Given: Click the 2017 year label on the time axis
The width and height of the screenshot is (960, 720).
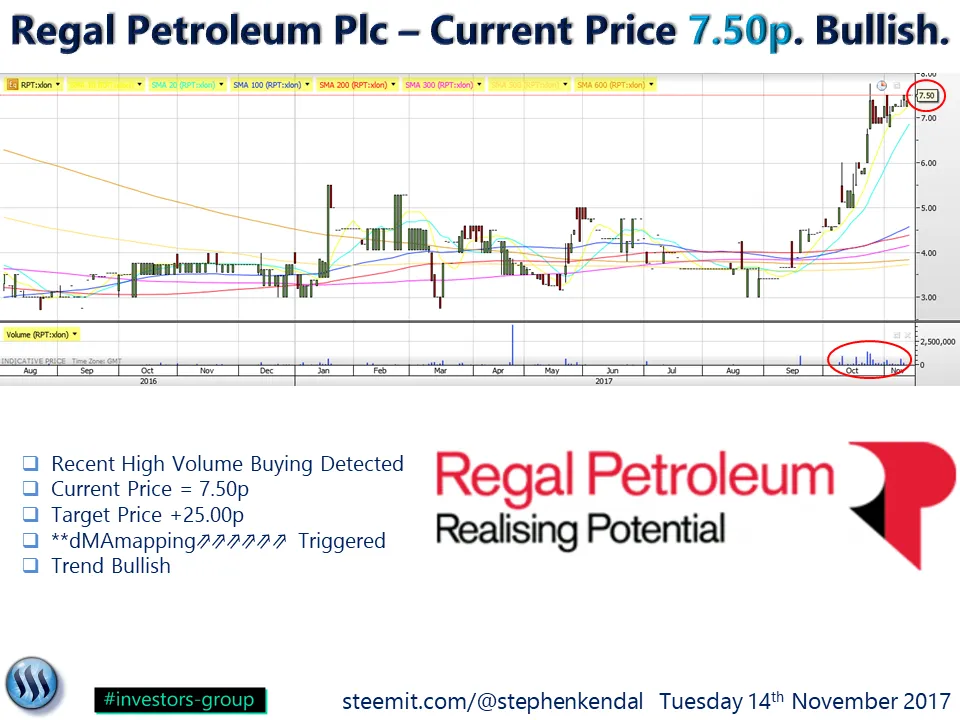Looking at the screenshot, I should tap(604, 381).
